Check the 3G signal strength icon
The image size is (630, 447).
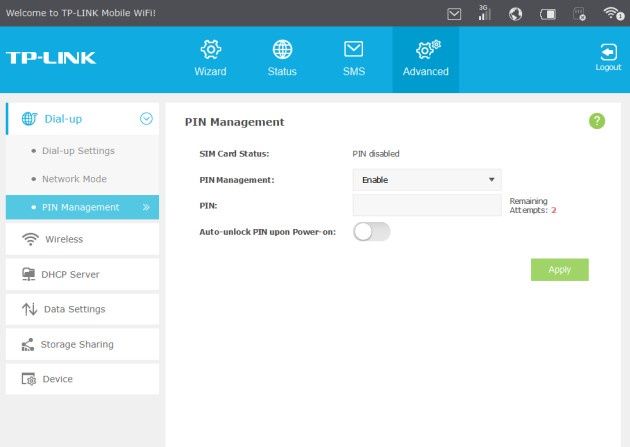484,13
